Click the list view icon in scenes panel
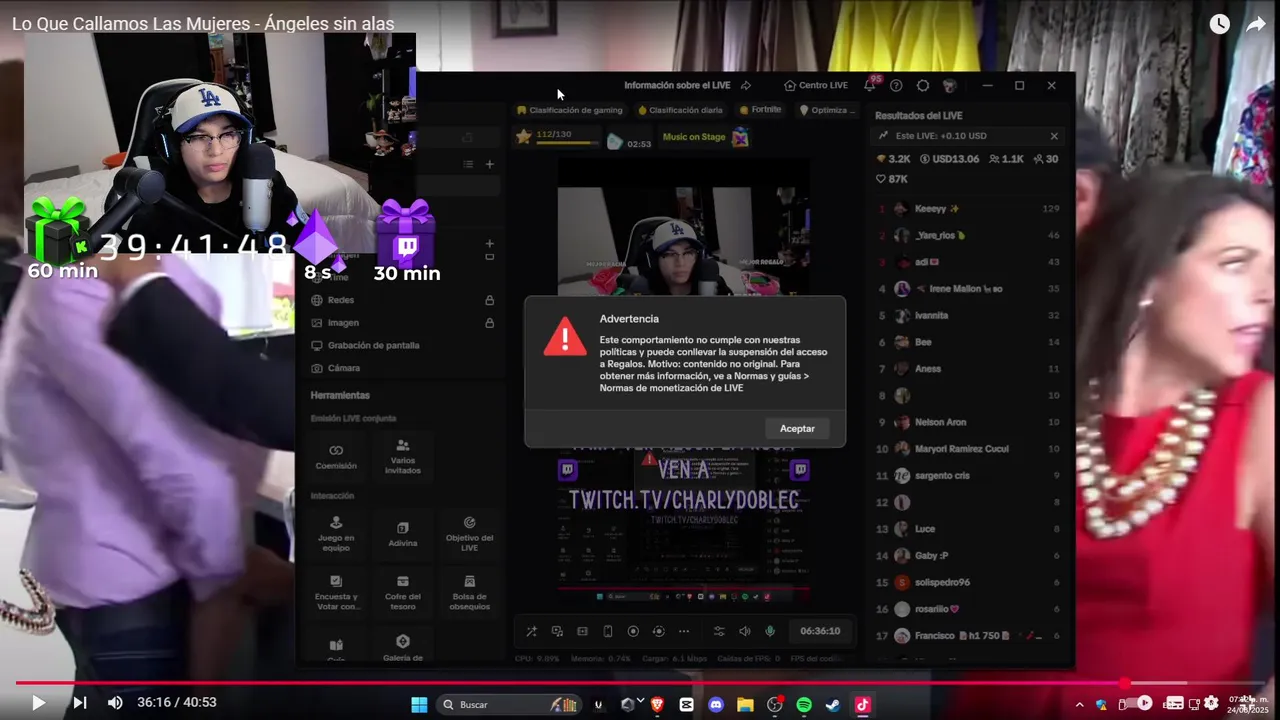The width and height of the screenshot is (1280, 720). coord(468,164)
